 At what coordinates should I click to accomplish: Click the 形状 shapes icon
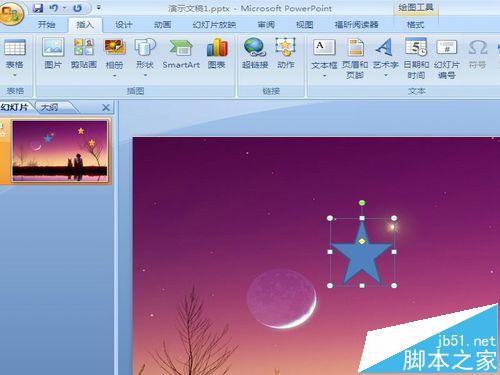click(145, 47)
